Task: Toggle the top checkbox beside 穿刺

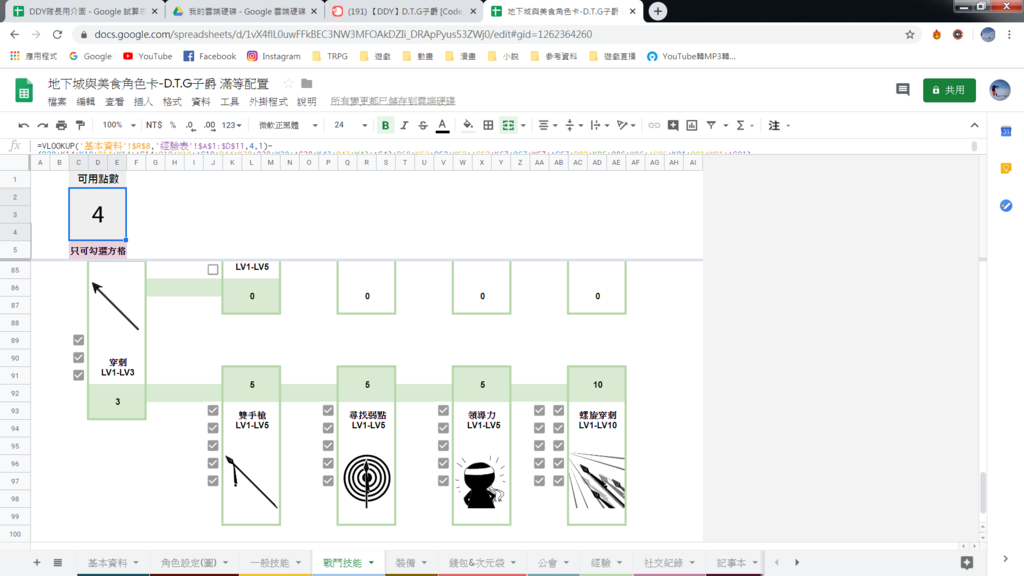Action: 78,340
